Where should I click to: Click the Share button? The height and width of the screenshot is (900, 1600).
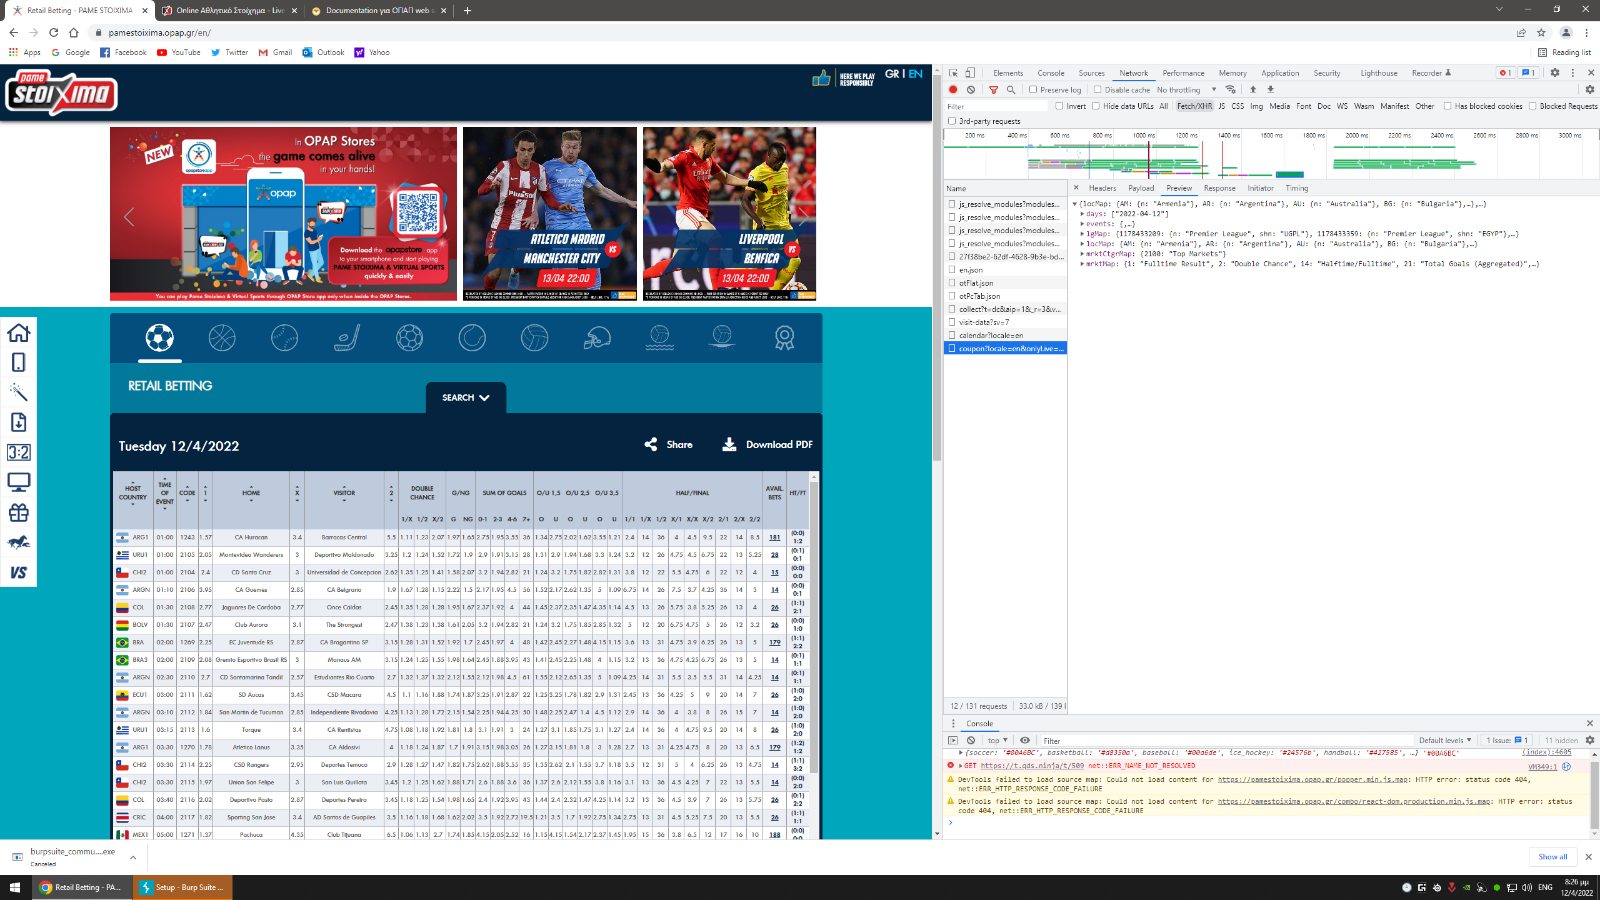(669, 444)
